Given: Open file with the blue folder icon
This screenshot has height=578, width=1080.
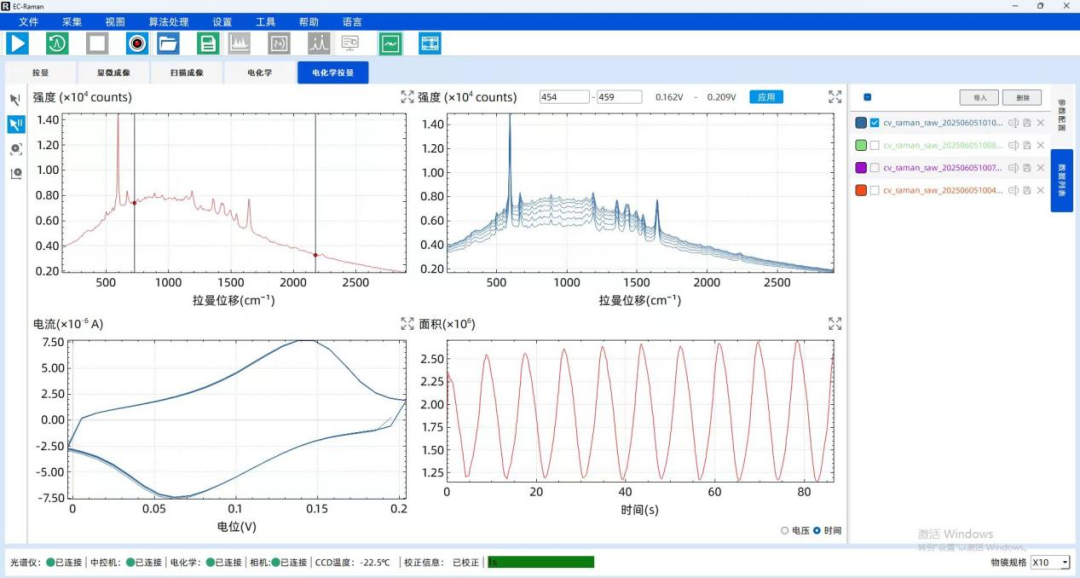Looking at the screenshot, I should (x=167, y=43).
